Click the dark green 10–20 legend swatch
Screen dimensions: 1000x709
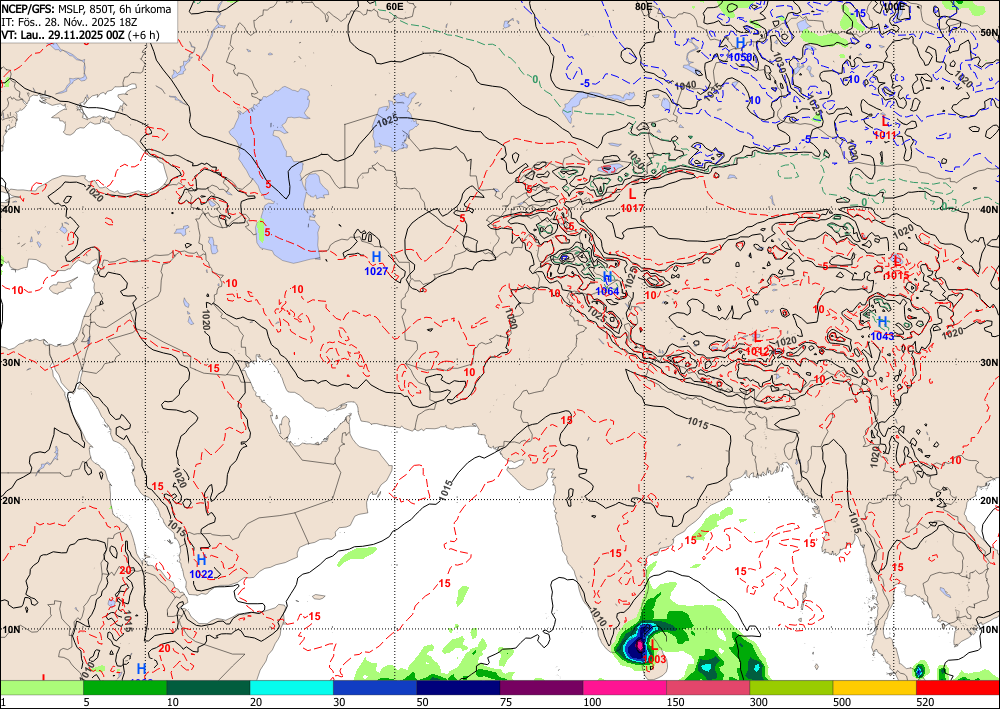click(x=208, y=687)
